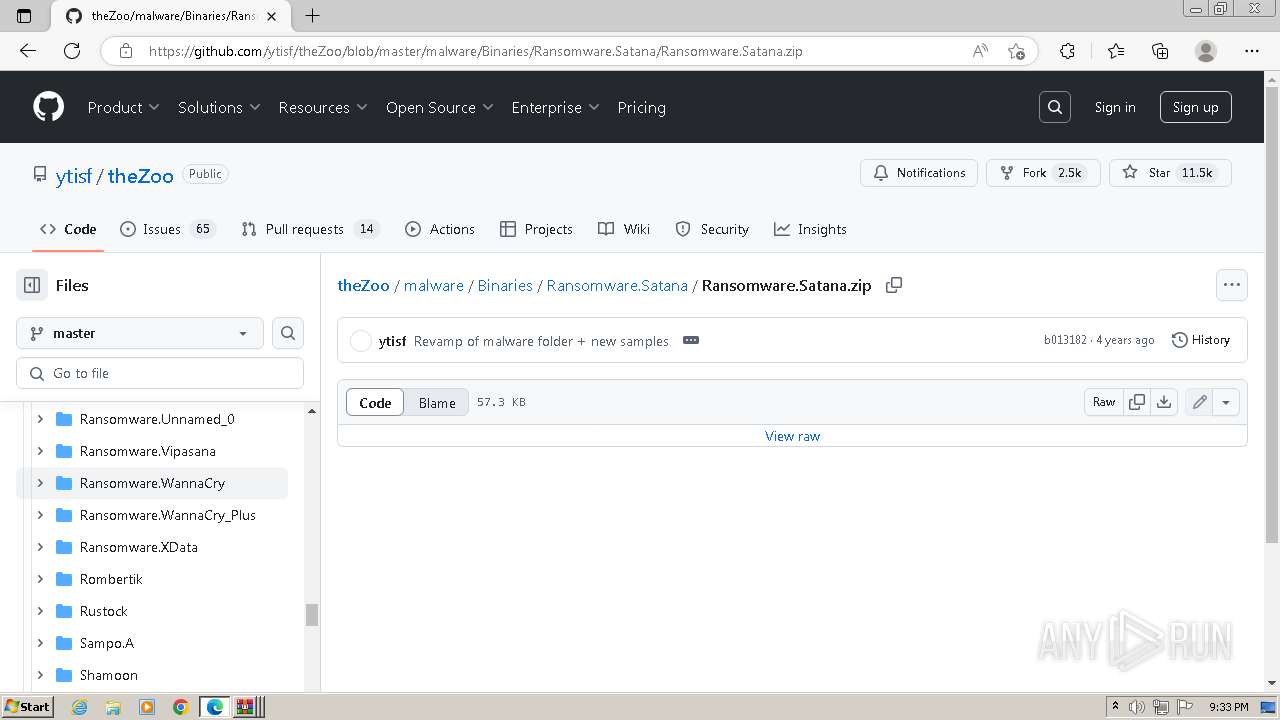Screen dimensions: 1280x720
Task: Open browser collections icon
Action: coord(1160,51)
